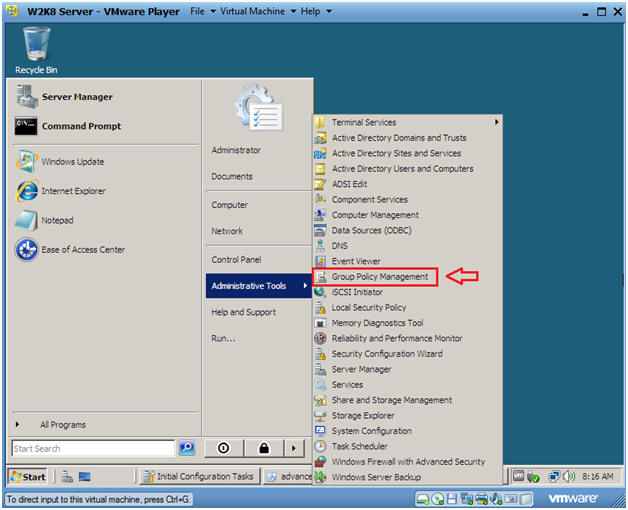Open Task Scheduler

tap(351, 446)
